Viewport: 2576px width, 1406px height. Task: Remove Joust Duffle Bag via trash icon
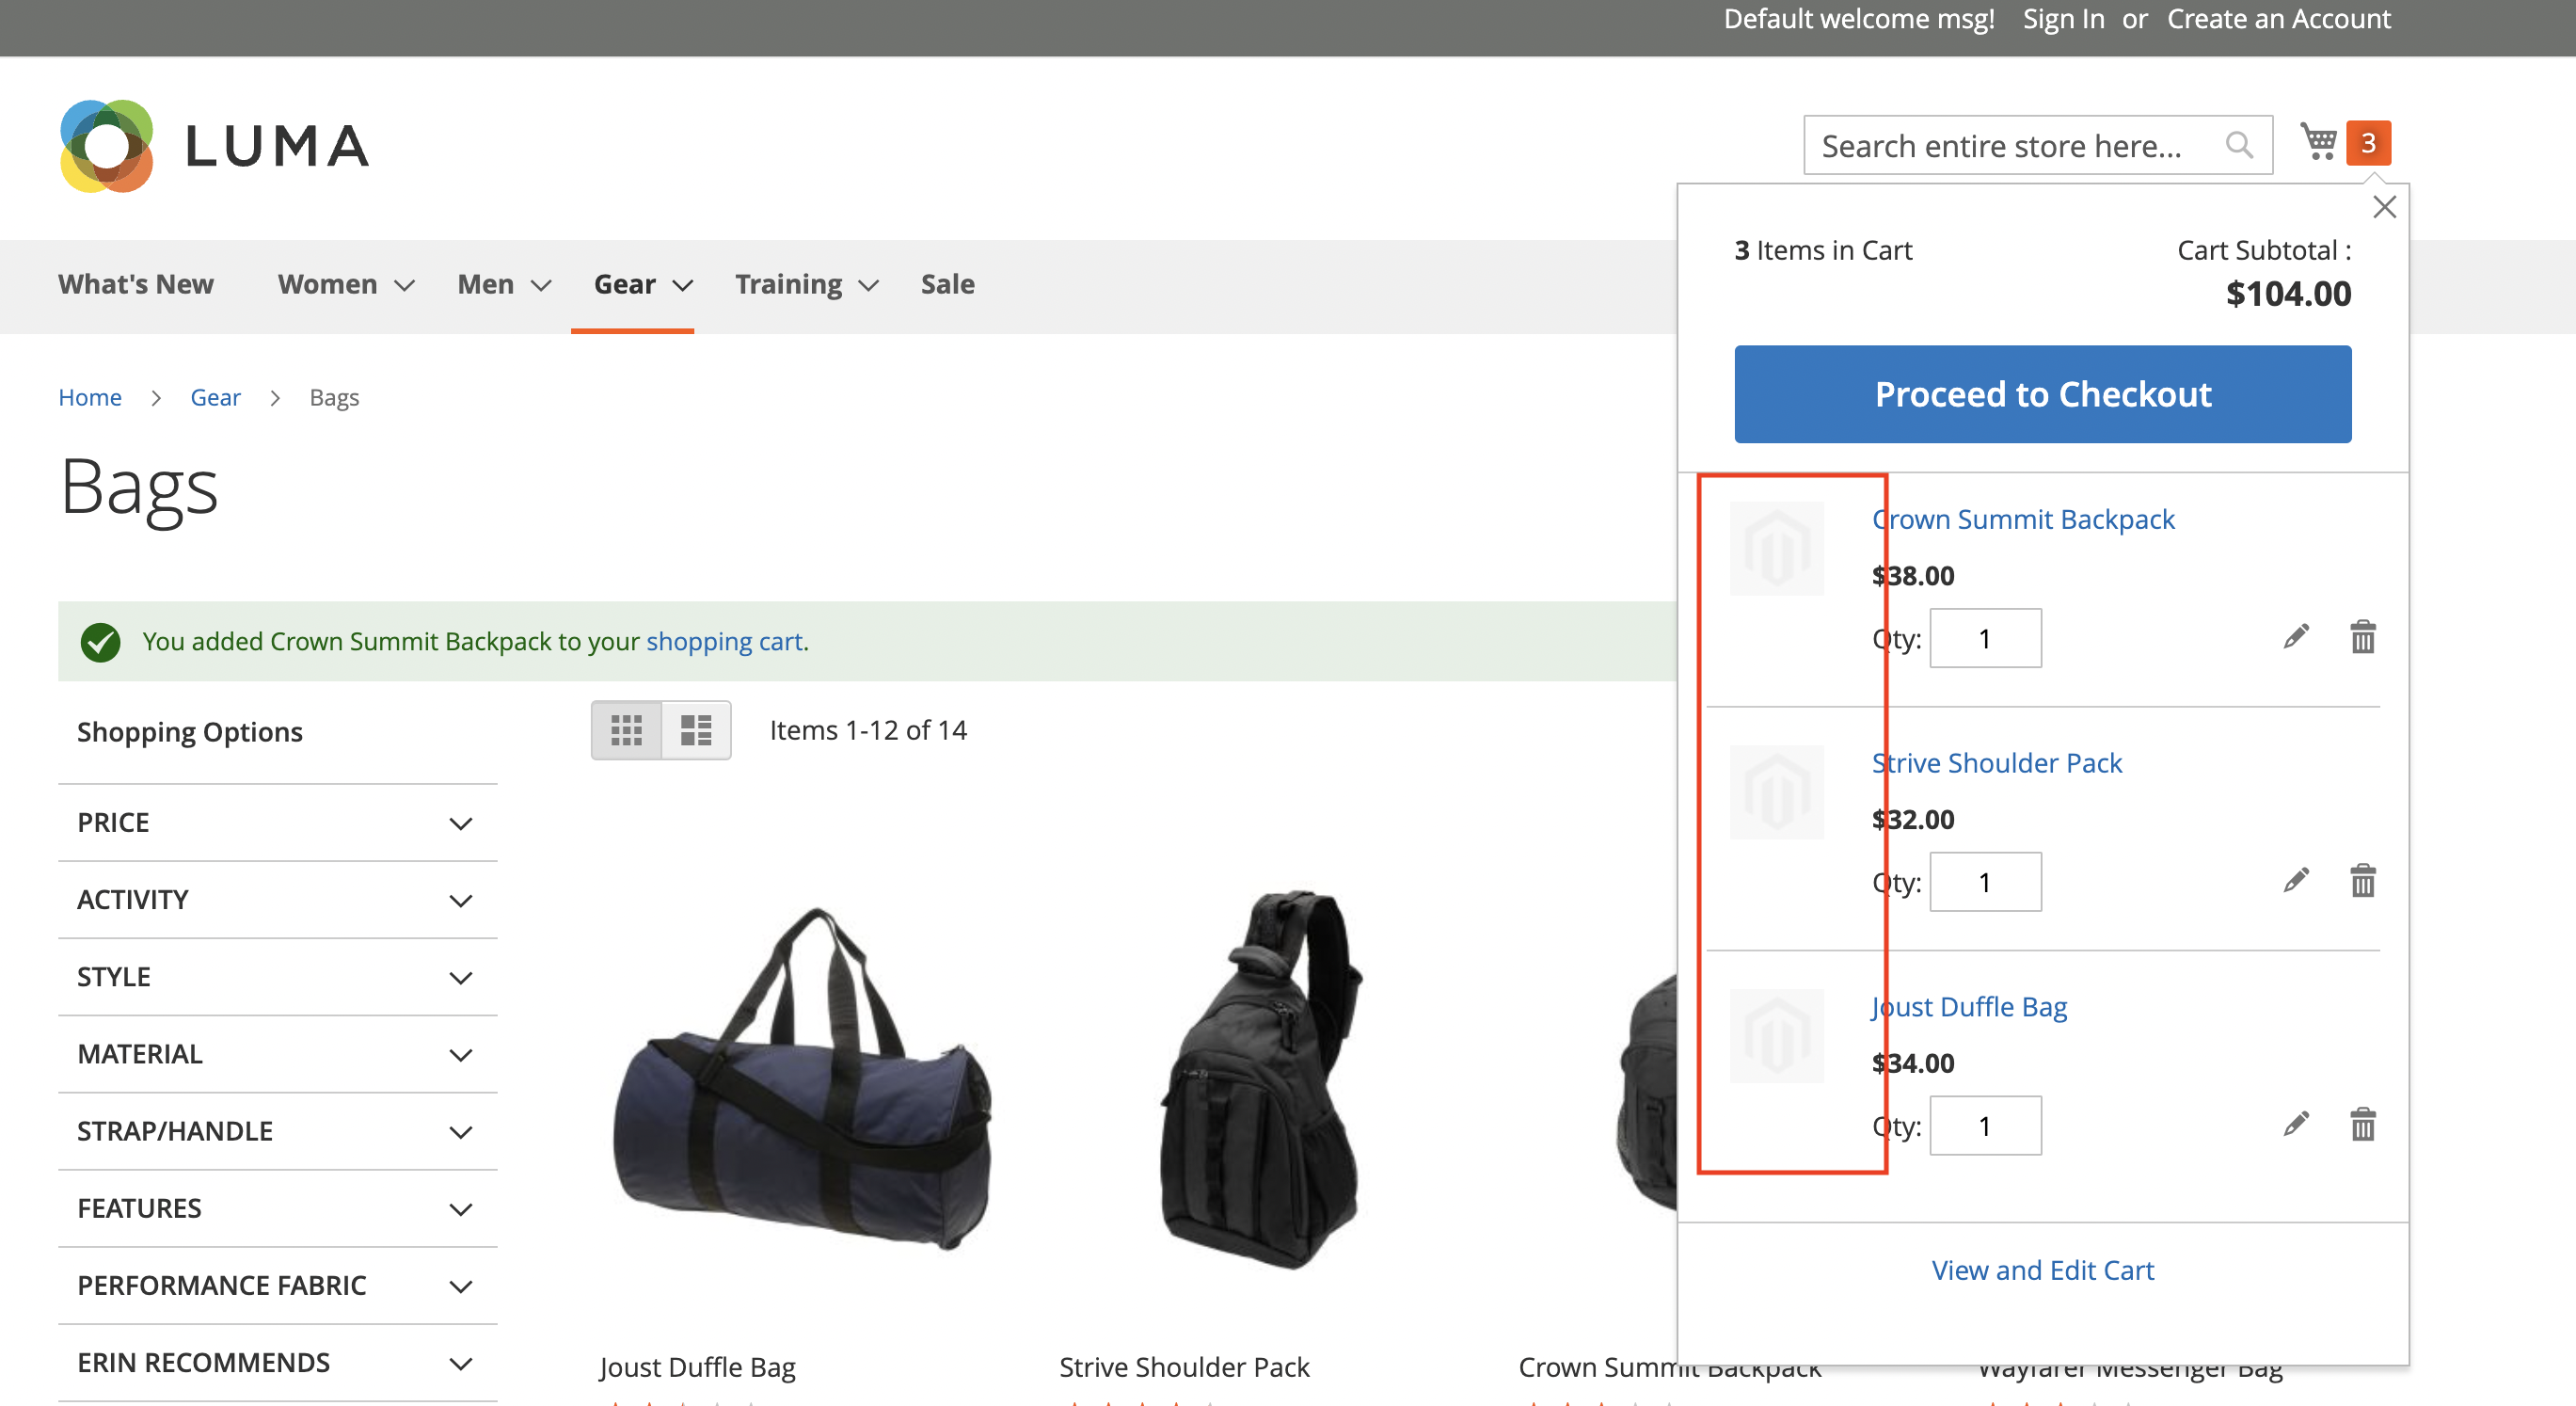point(2362,1124)
